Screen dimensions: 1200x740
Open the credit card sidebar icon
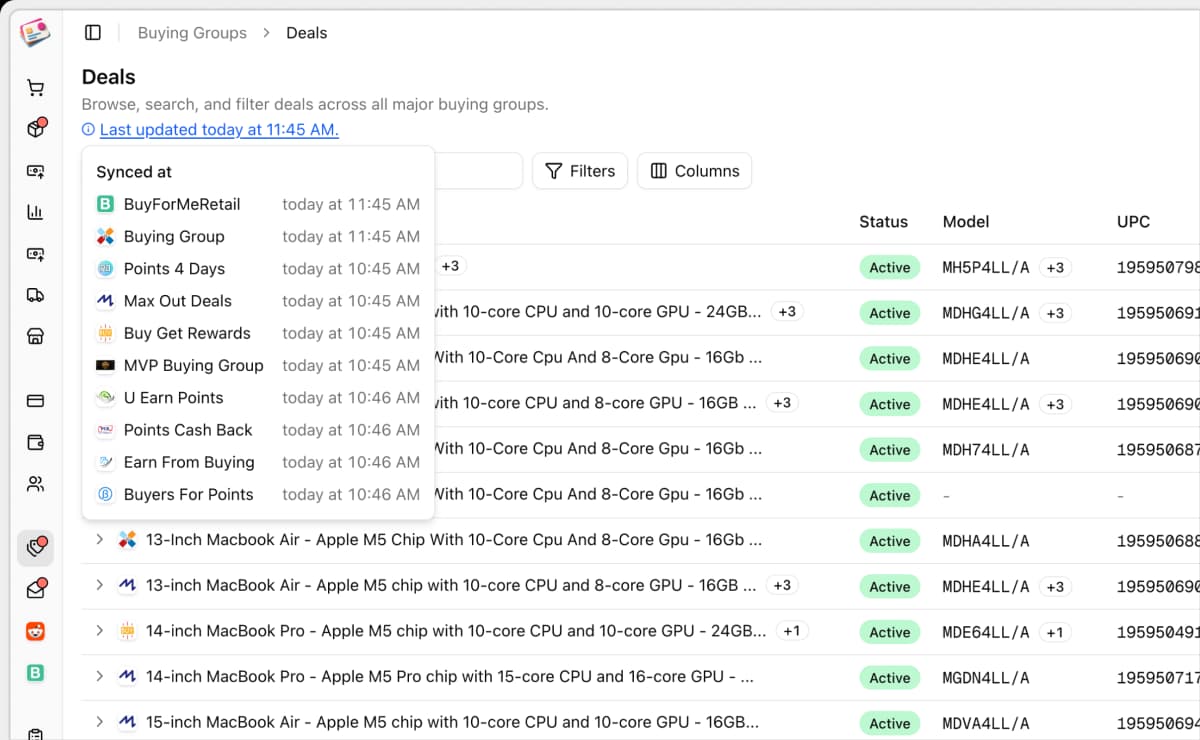pyautogui.click(x=35, y=401)
